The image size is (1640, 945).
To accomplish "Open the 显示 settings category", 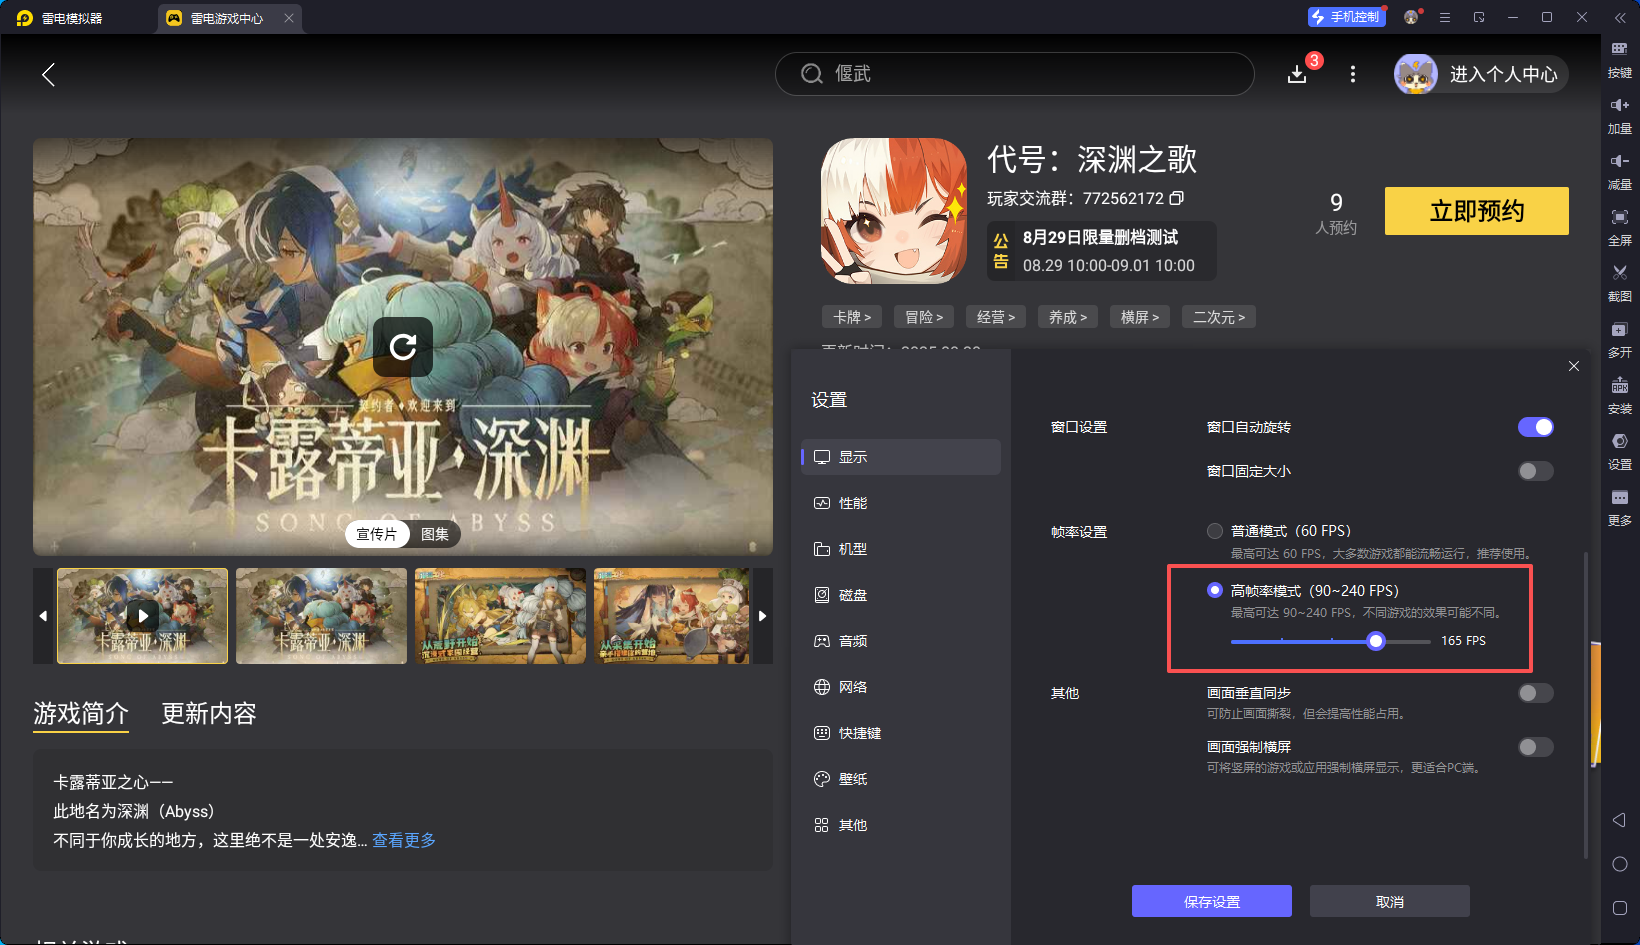I will tap(901, 457).
